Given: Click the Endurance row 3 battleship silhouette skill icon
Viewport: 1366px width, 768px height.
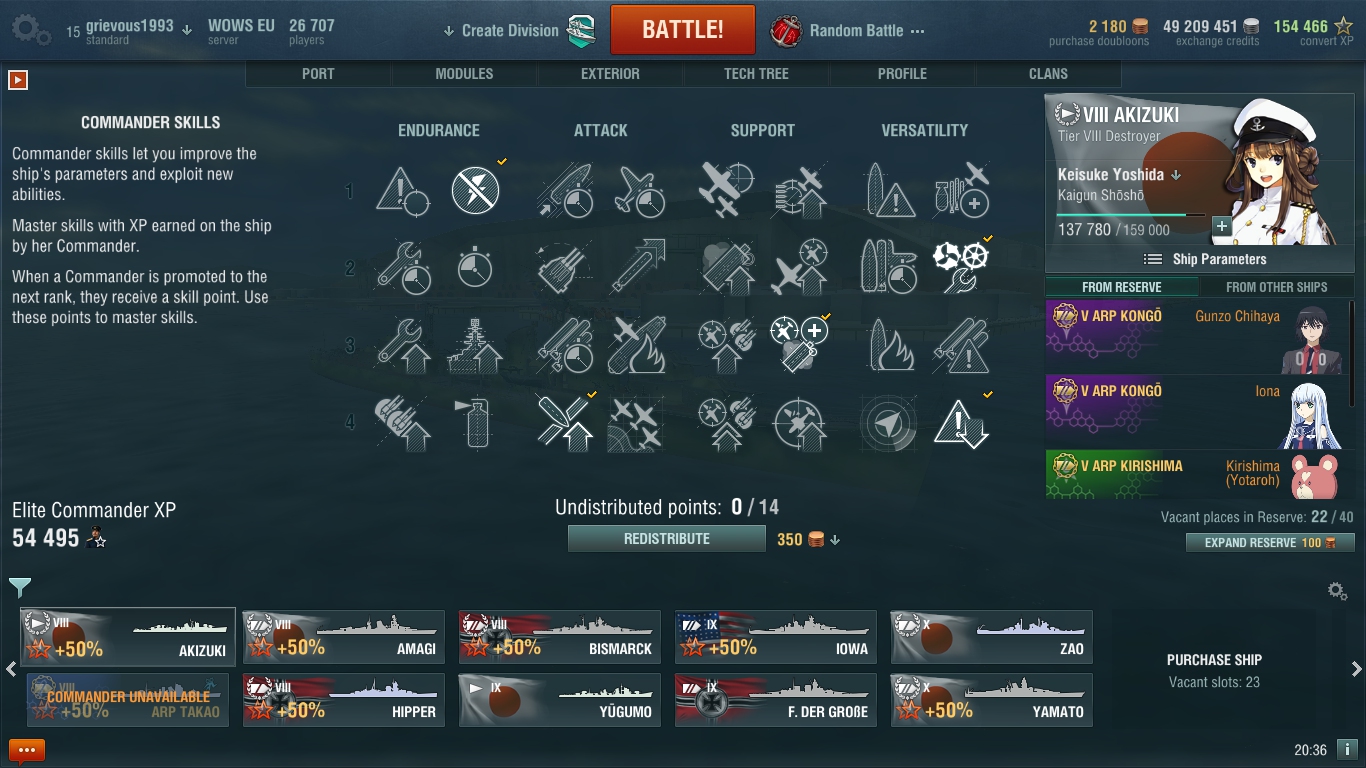Looking at the screenshot, I should (x=475, y=345).
